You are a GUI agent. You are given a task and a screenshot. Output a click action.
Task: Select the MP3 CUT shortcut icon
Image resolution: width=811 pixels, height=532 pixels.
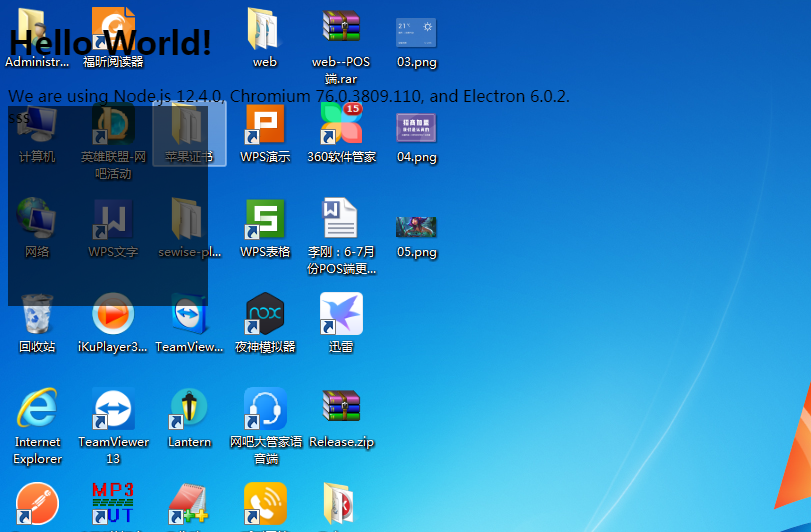pyautogui.click(x=113, y=504)
